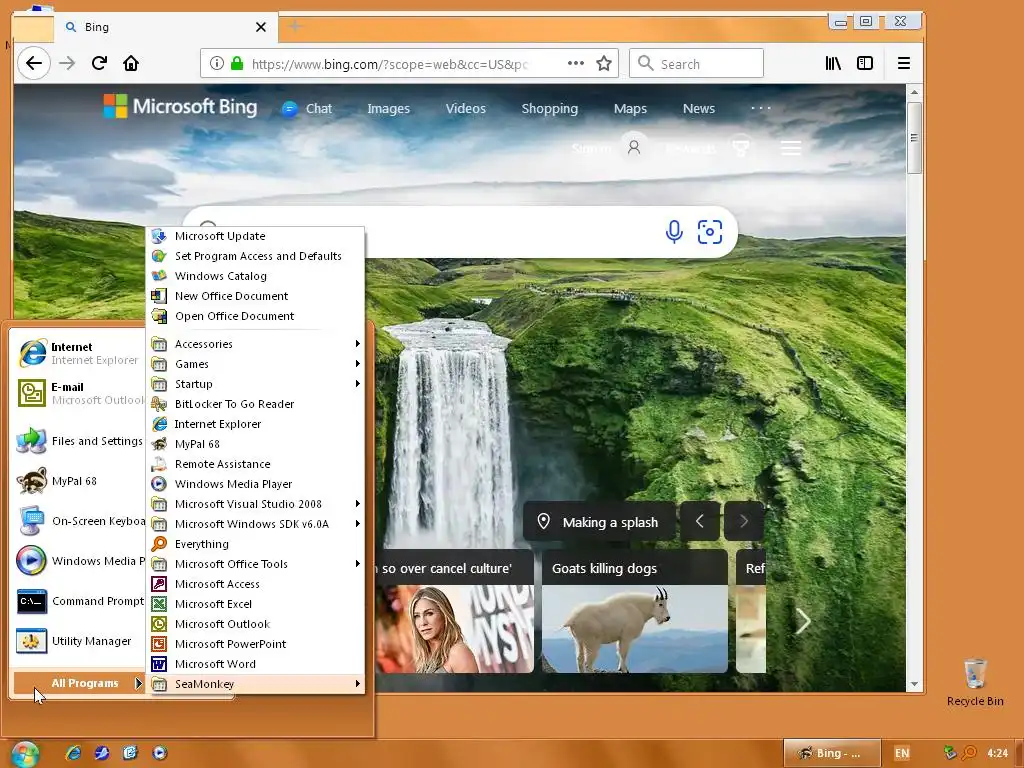
Task: Launch BitLocker To Go Reader
Action: click(x=255, y=404)
